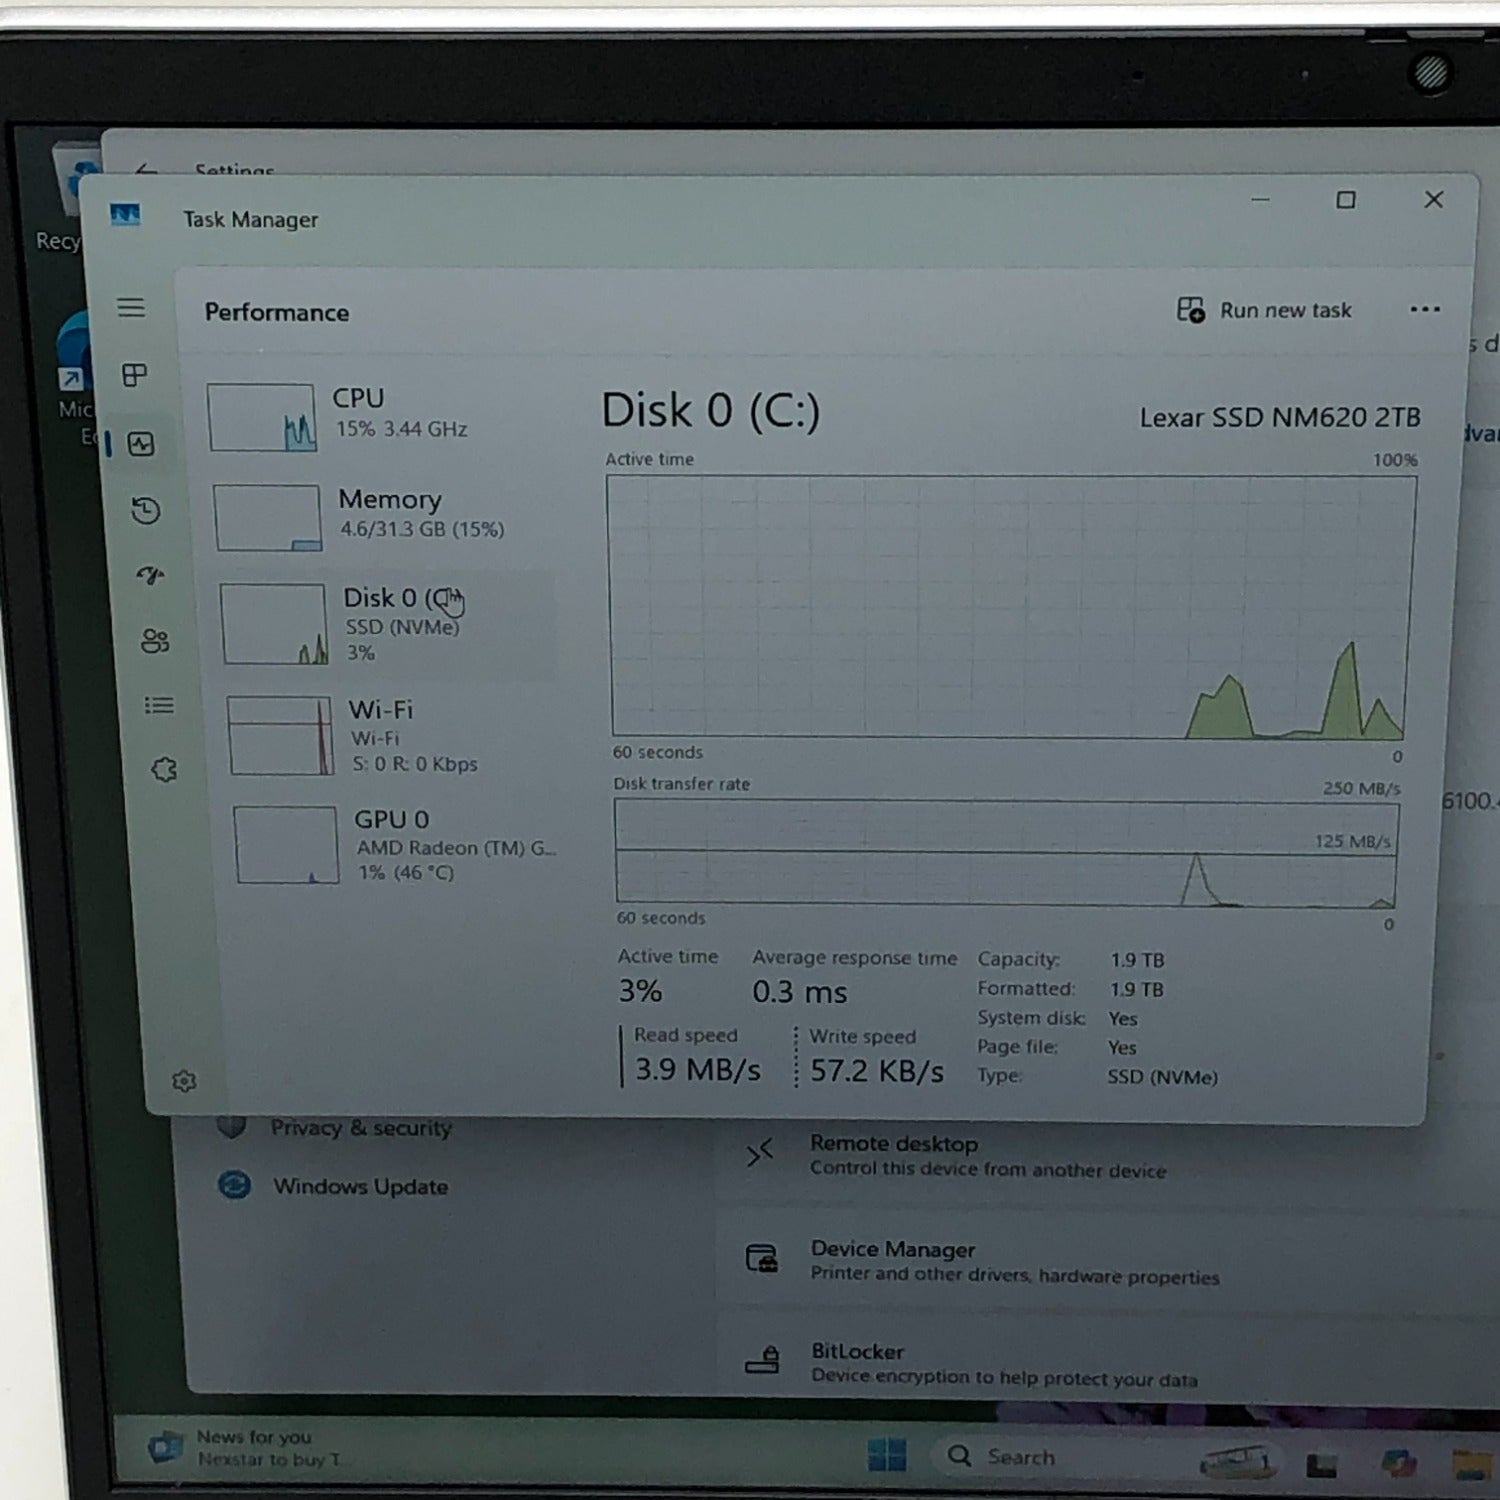The image size is (1500, 1500).
Task: Open the Task Manager hamburger navigation menu
Action: point(131,307)
